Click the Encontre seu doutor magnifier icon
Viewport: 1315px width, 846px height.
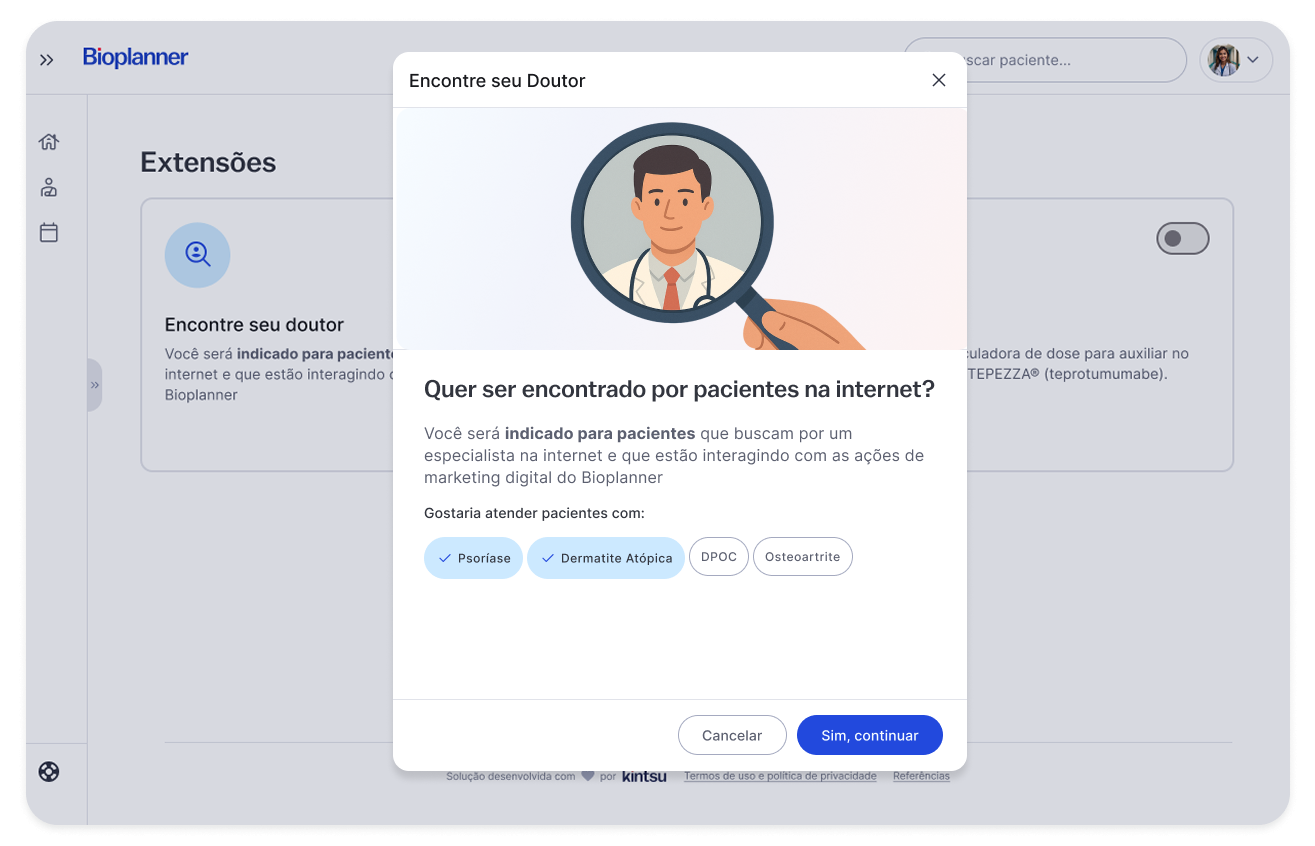coord(198,255)
